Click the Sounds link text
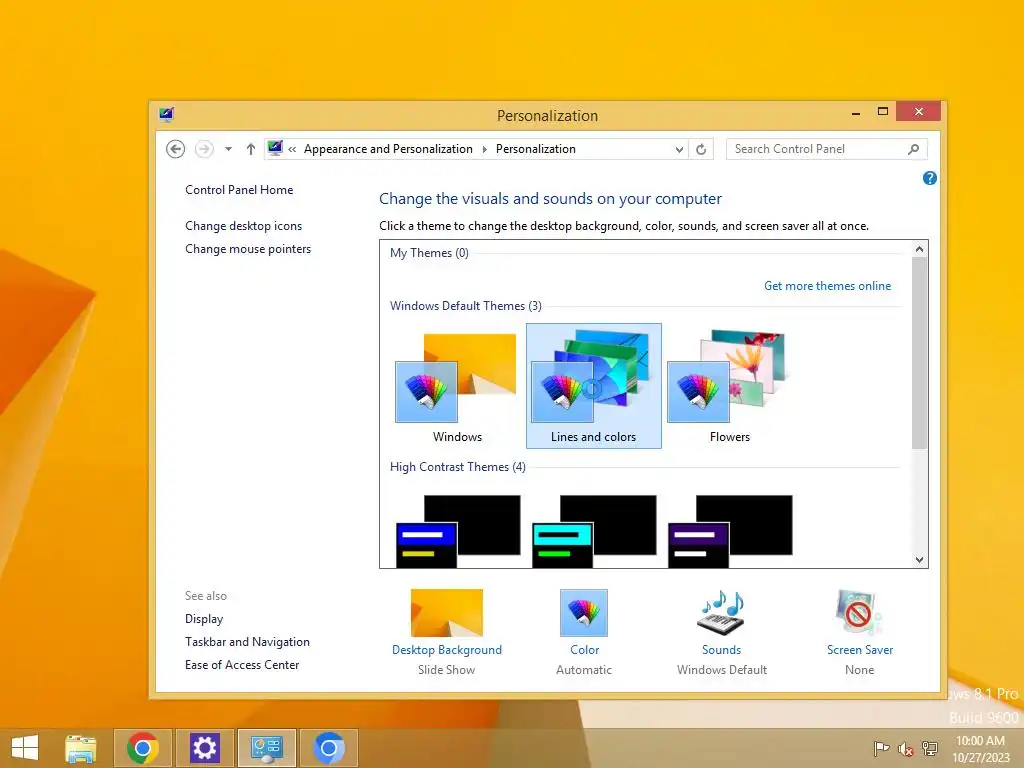 click(722, 650)
